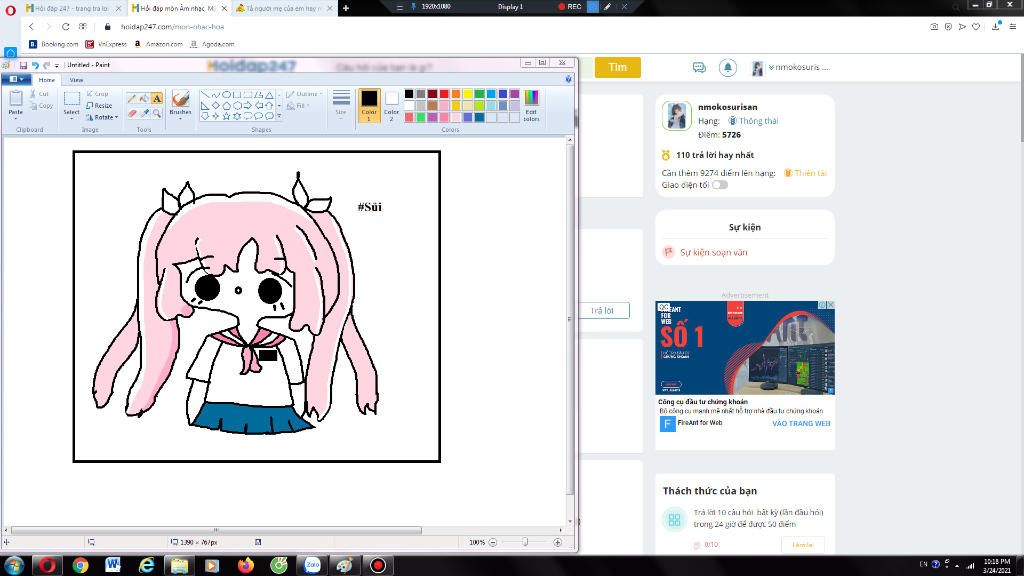Open the Shapes gallery more arrow
The width and height of the screenshot is (1024, 576).
click(280, 116)
